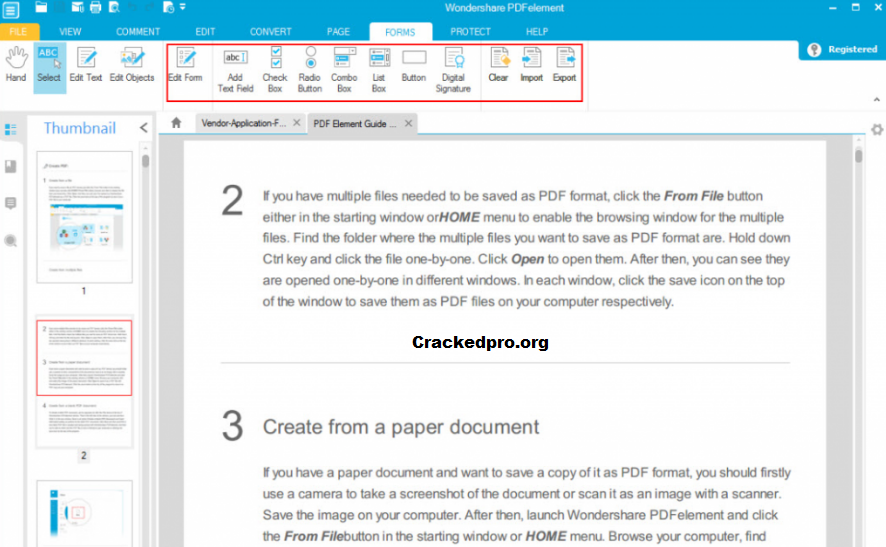
Task: Export form data
Action: [564, 65]
